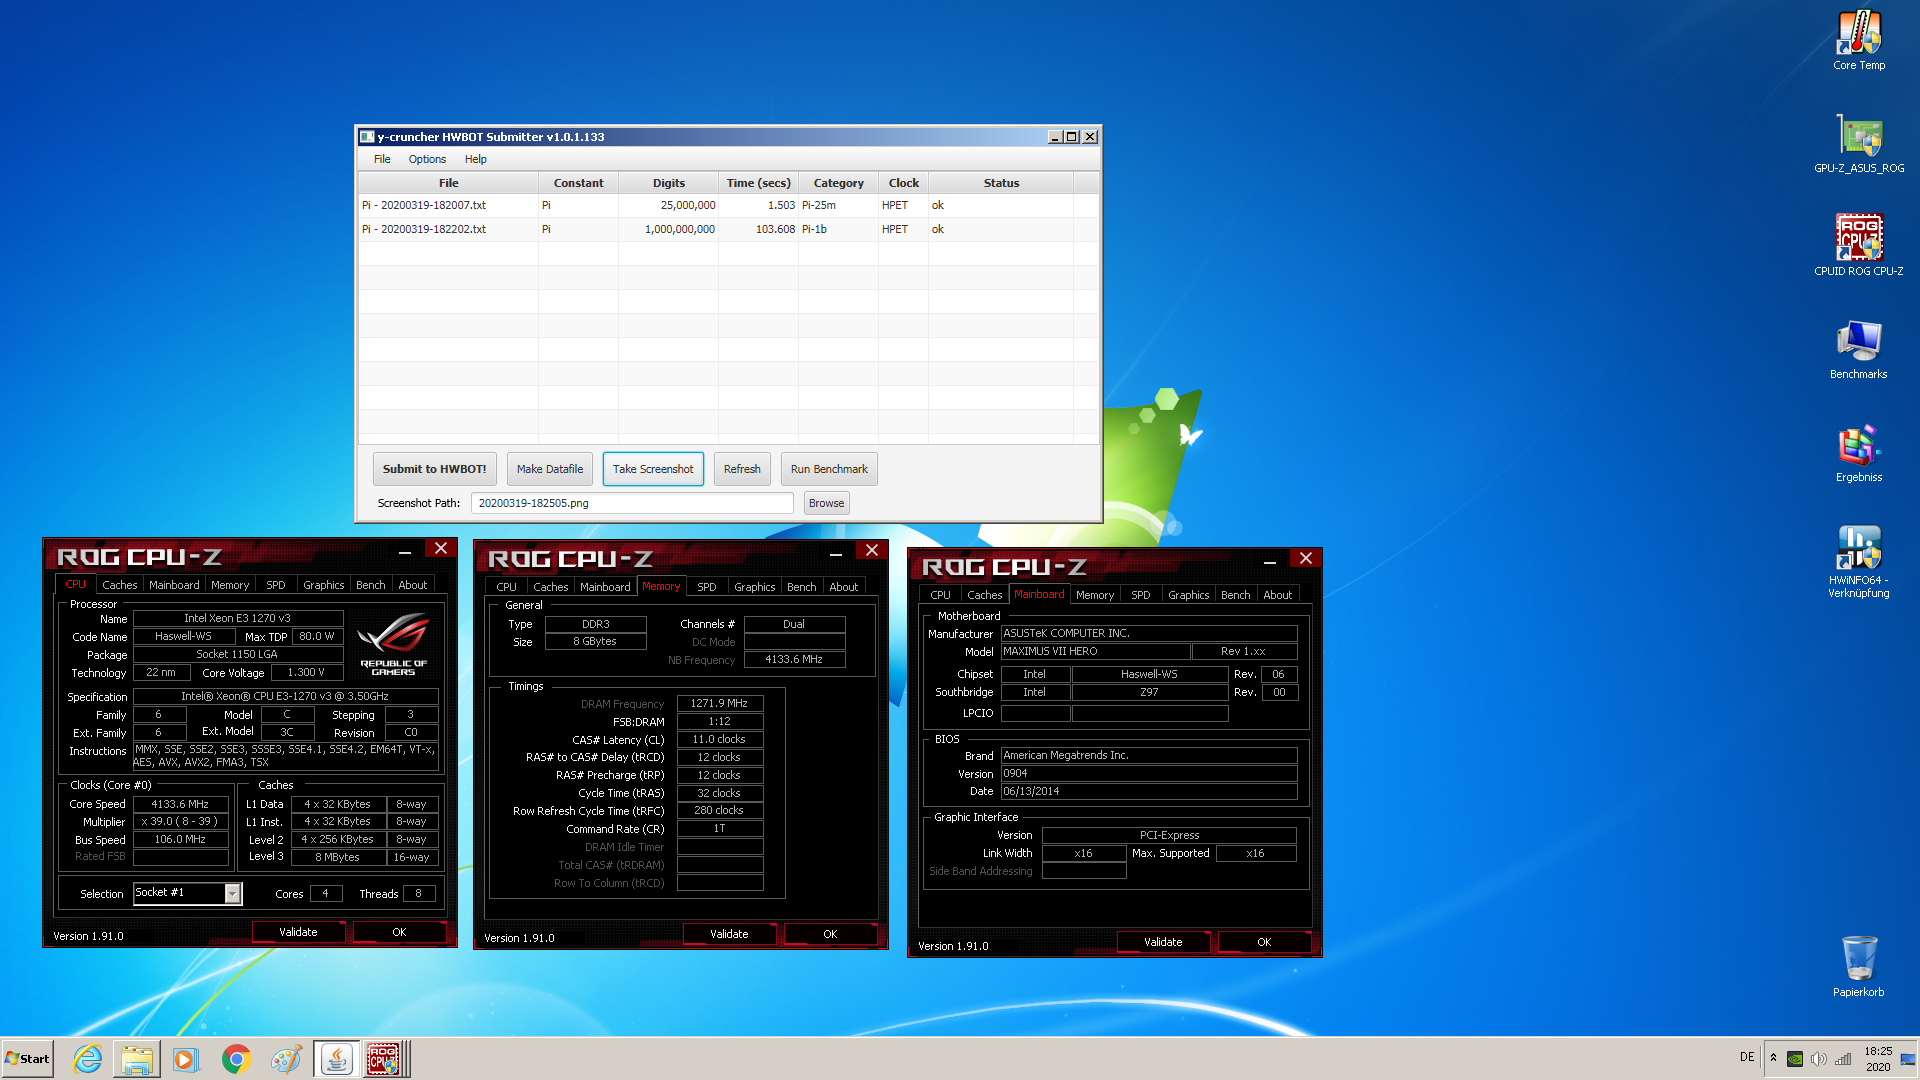This screenshot has width=1920, height=1080.
Task: Minimize the left ROG CPU-Z window
Action: [404, 550]
